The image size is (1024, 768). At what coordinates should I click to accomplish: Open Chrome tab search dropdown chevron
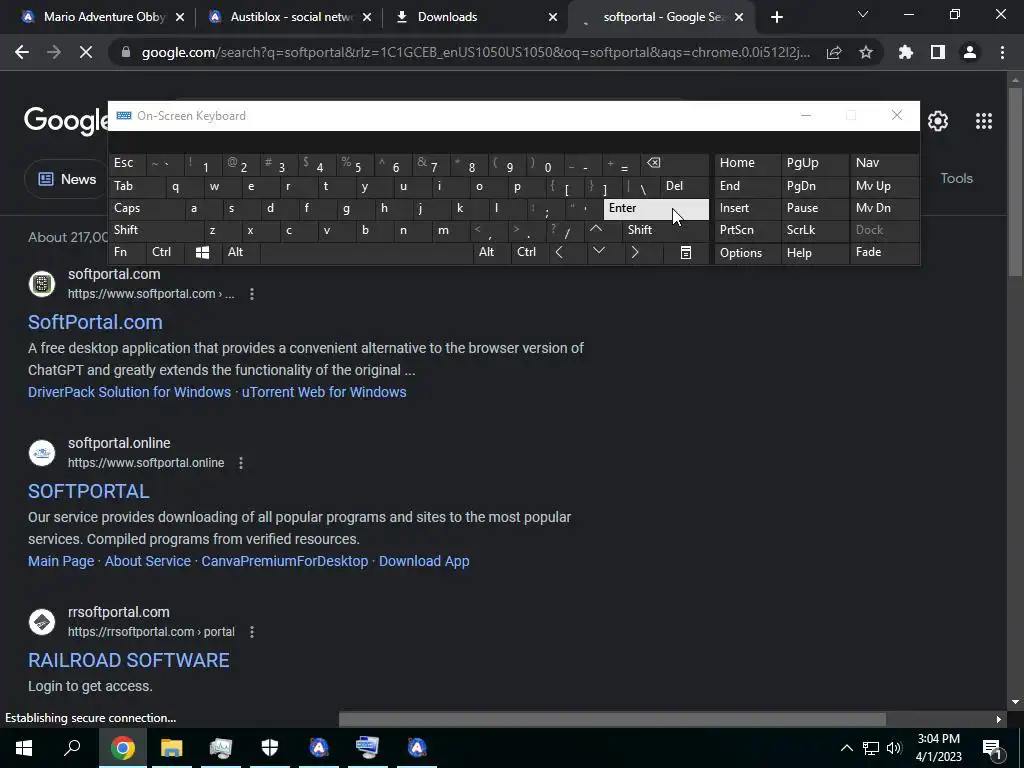click(863, 15)
